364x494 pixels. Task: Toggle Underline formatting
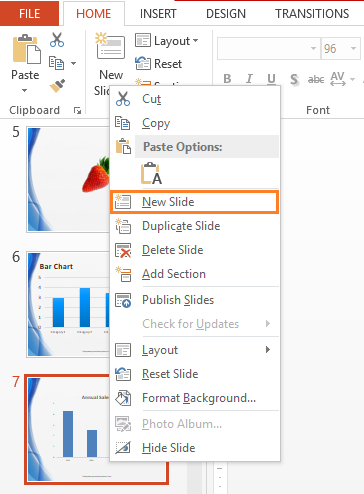(271, 79)
